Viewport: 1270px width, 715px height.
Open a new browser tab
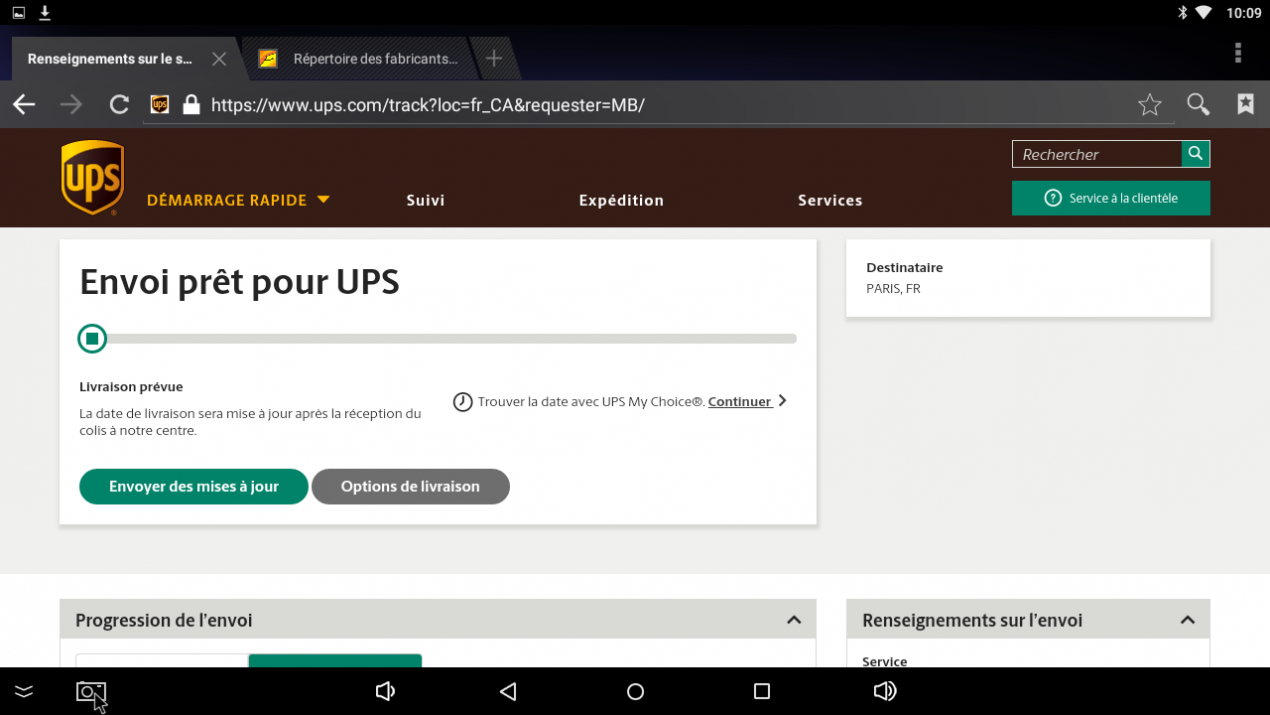[493, 59]
